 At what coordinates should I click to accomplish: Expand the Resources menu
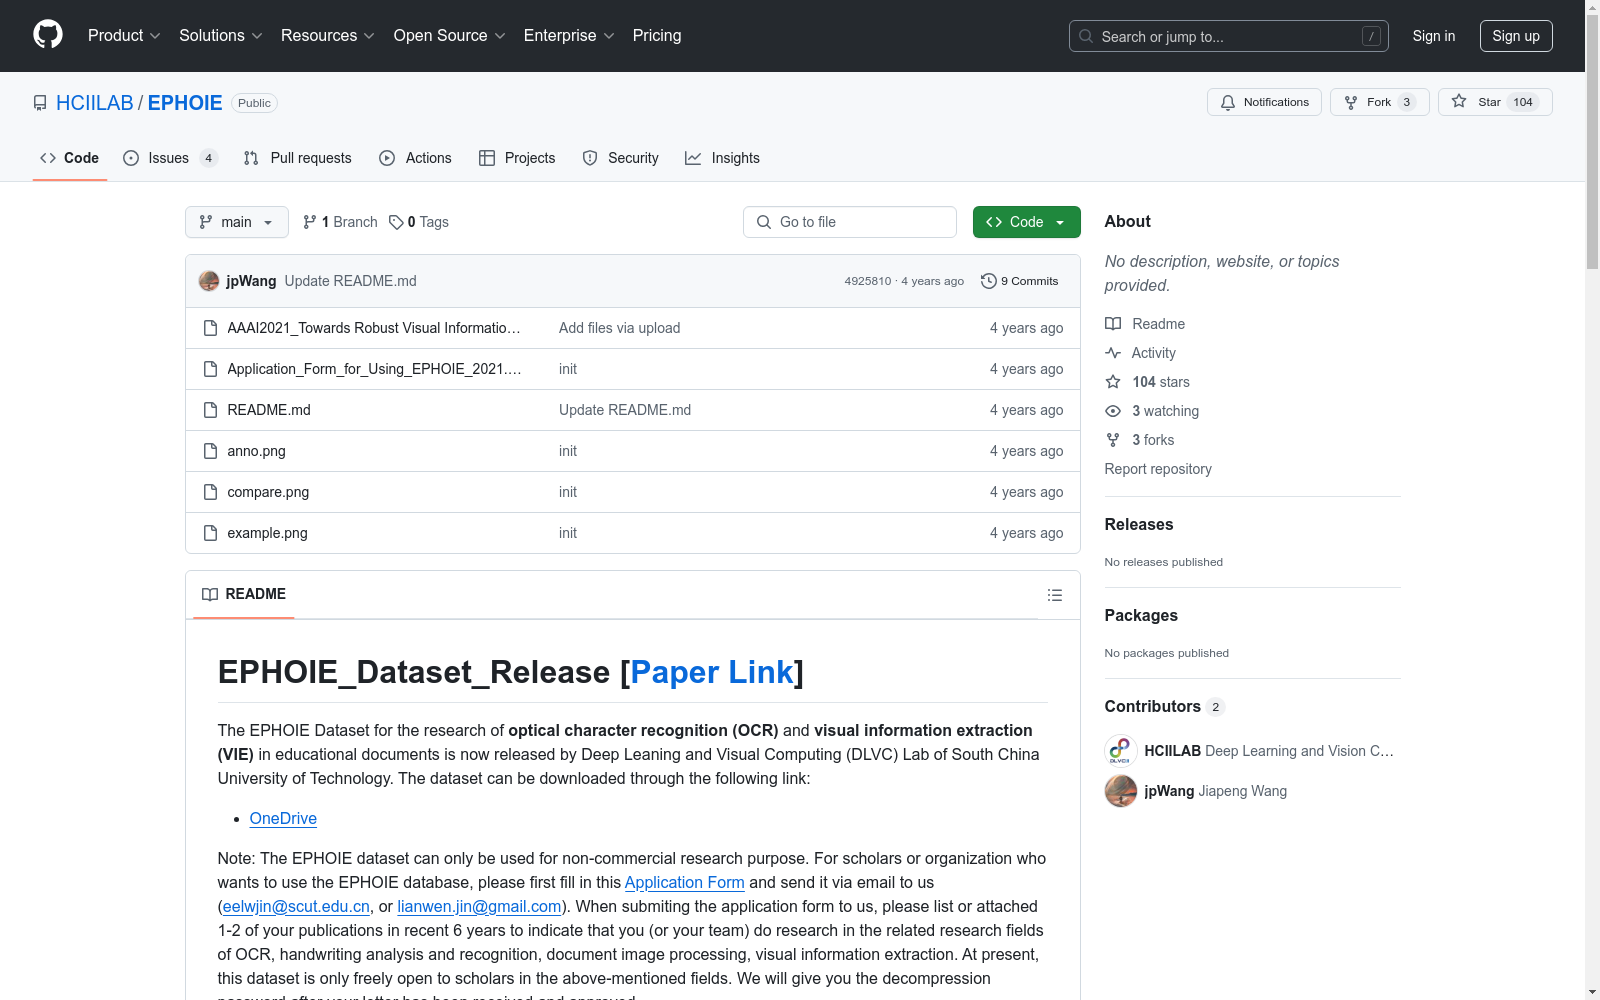coord(328,36)
